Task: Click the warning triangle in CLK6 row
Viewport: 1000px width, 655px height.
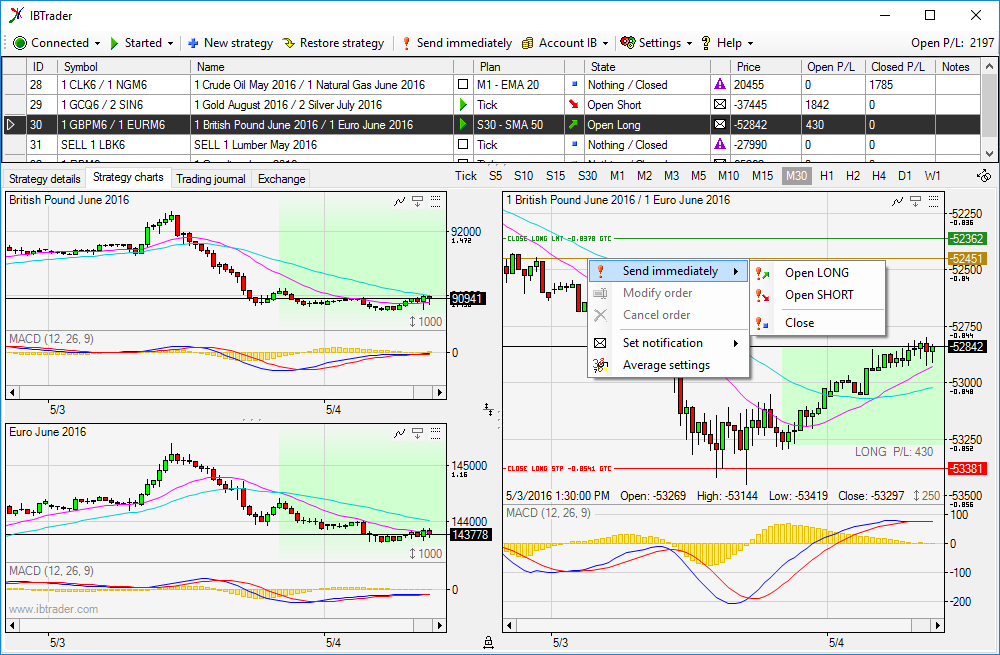Action: tap(719, 85)
